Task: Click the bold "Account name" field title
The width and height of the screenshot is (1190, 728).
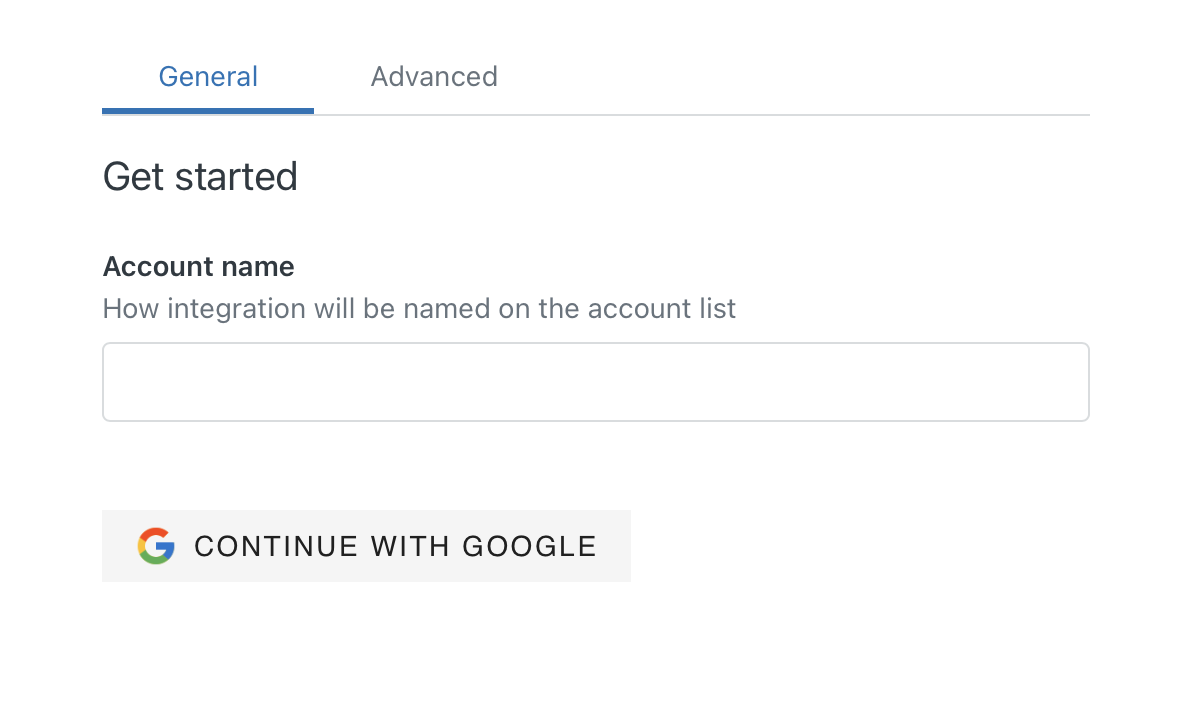Action: click(x=198, y=267)
